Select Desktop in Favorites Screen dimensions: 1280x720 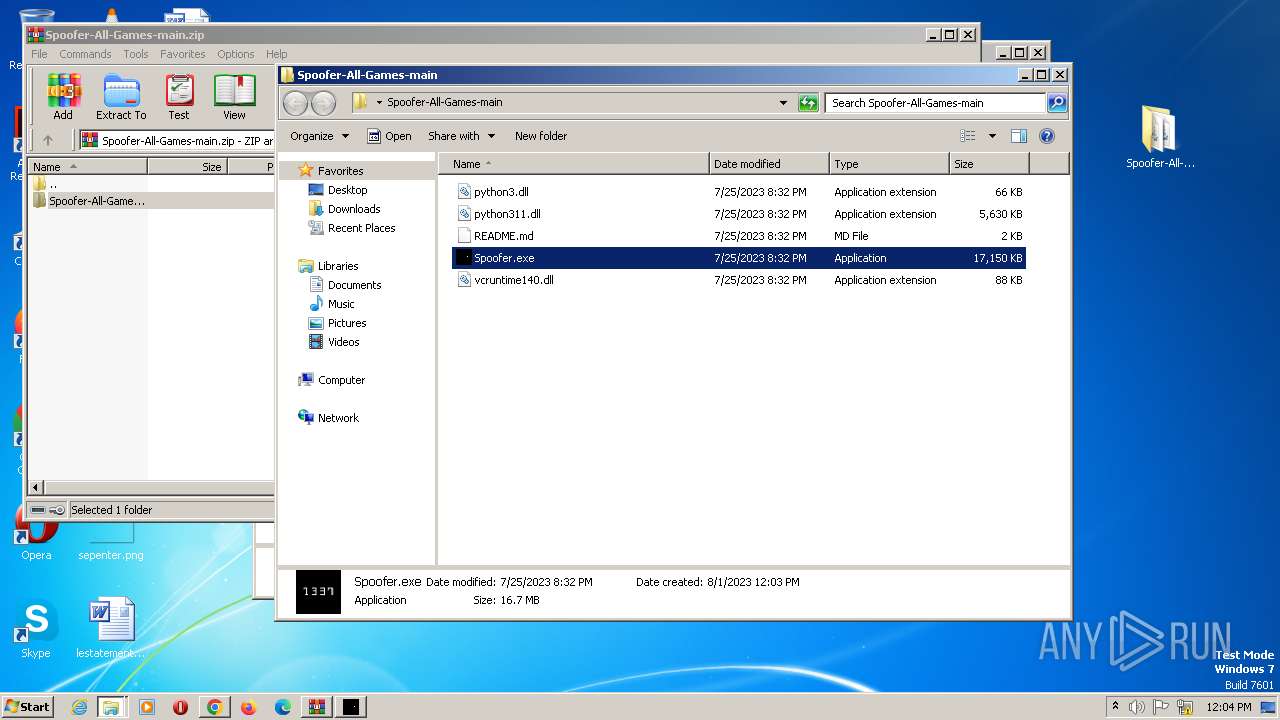tap(347, 190)
